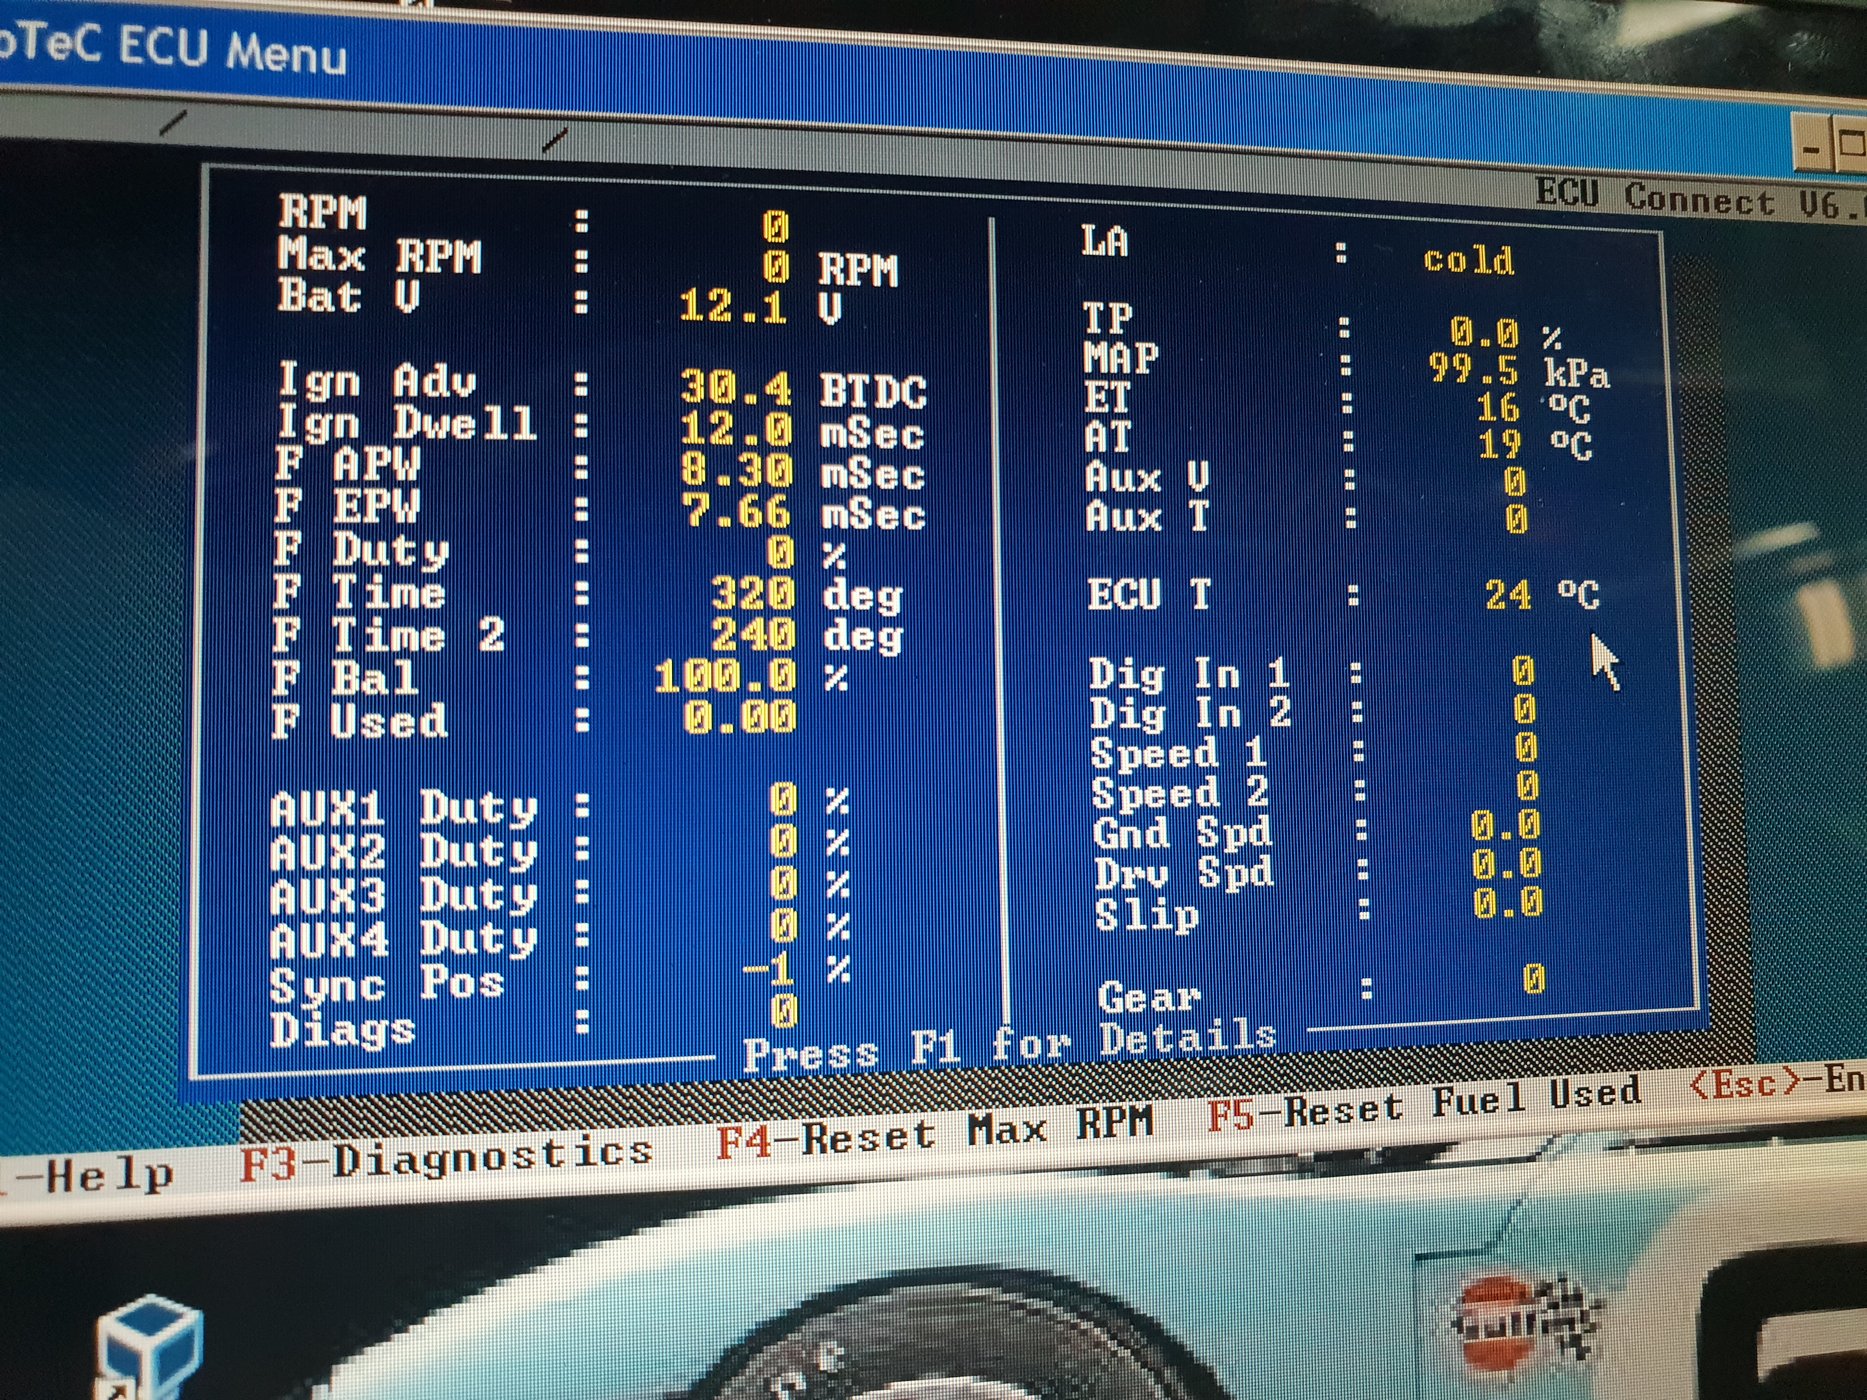Click the Speed 1 label
1867x1400 pixels.
(1179, 752)
